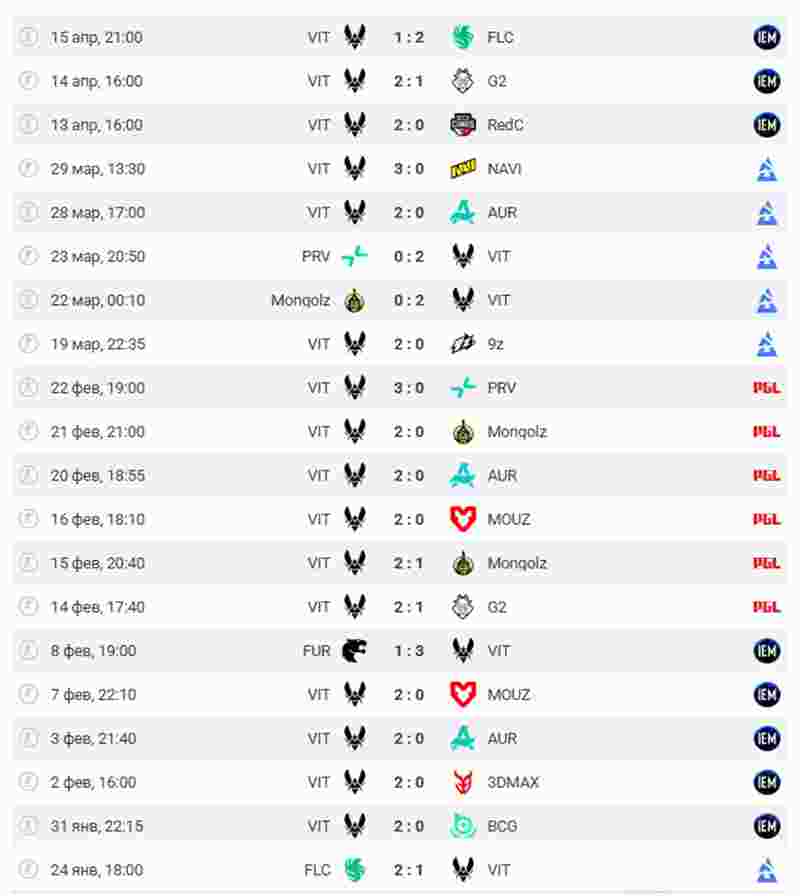Open the 1 : 3 score of the FUR–VIT match
Image resolution: width=800 pixels, height=896 pixels.
pos(408,651)
